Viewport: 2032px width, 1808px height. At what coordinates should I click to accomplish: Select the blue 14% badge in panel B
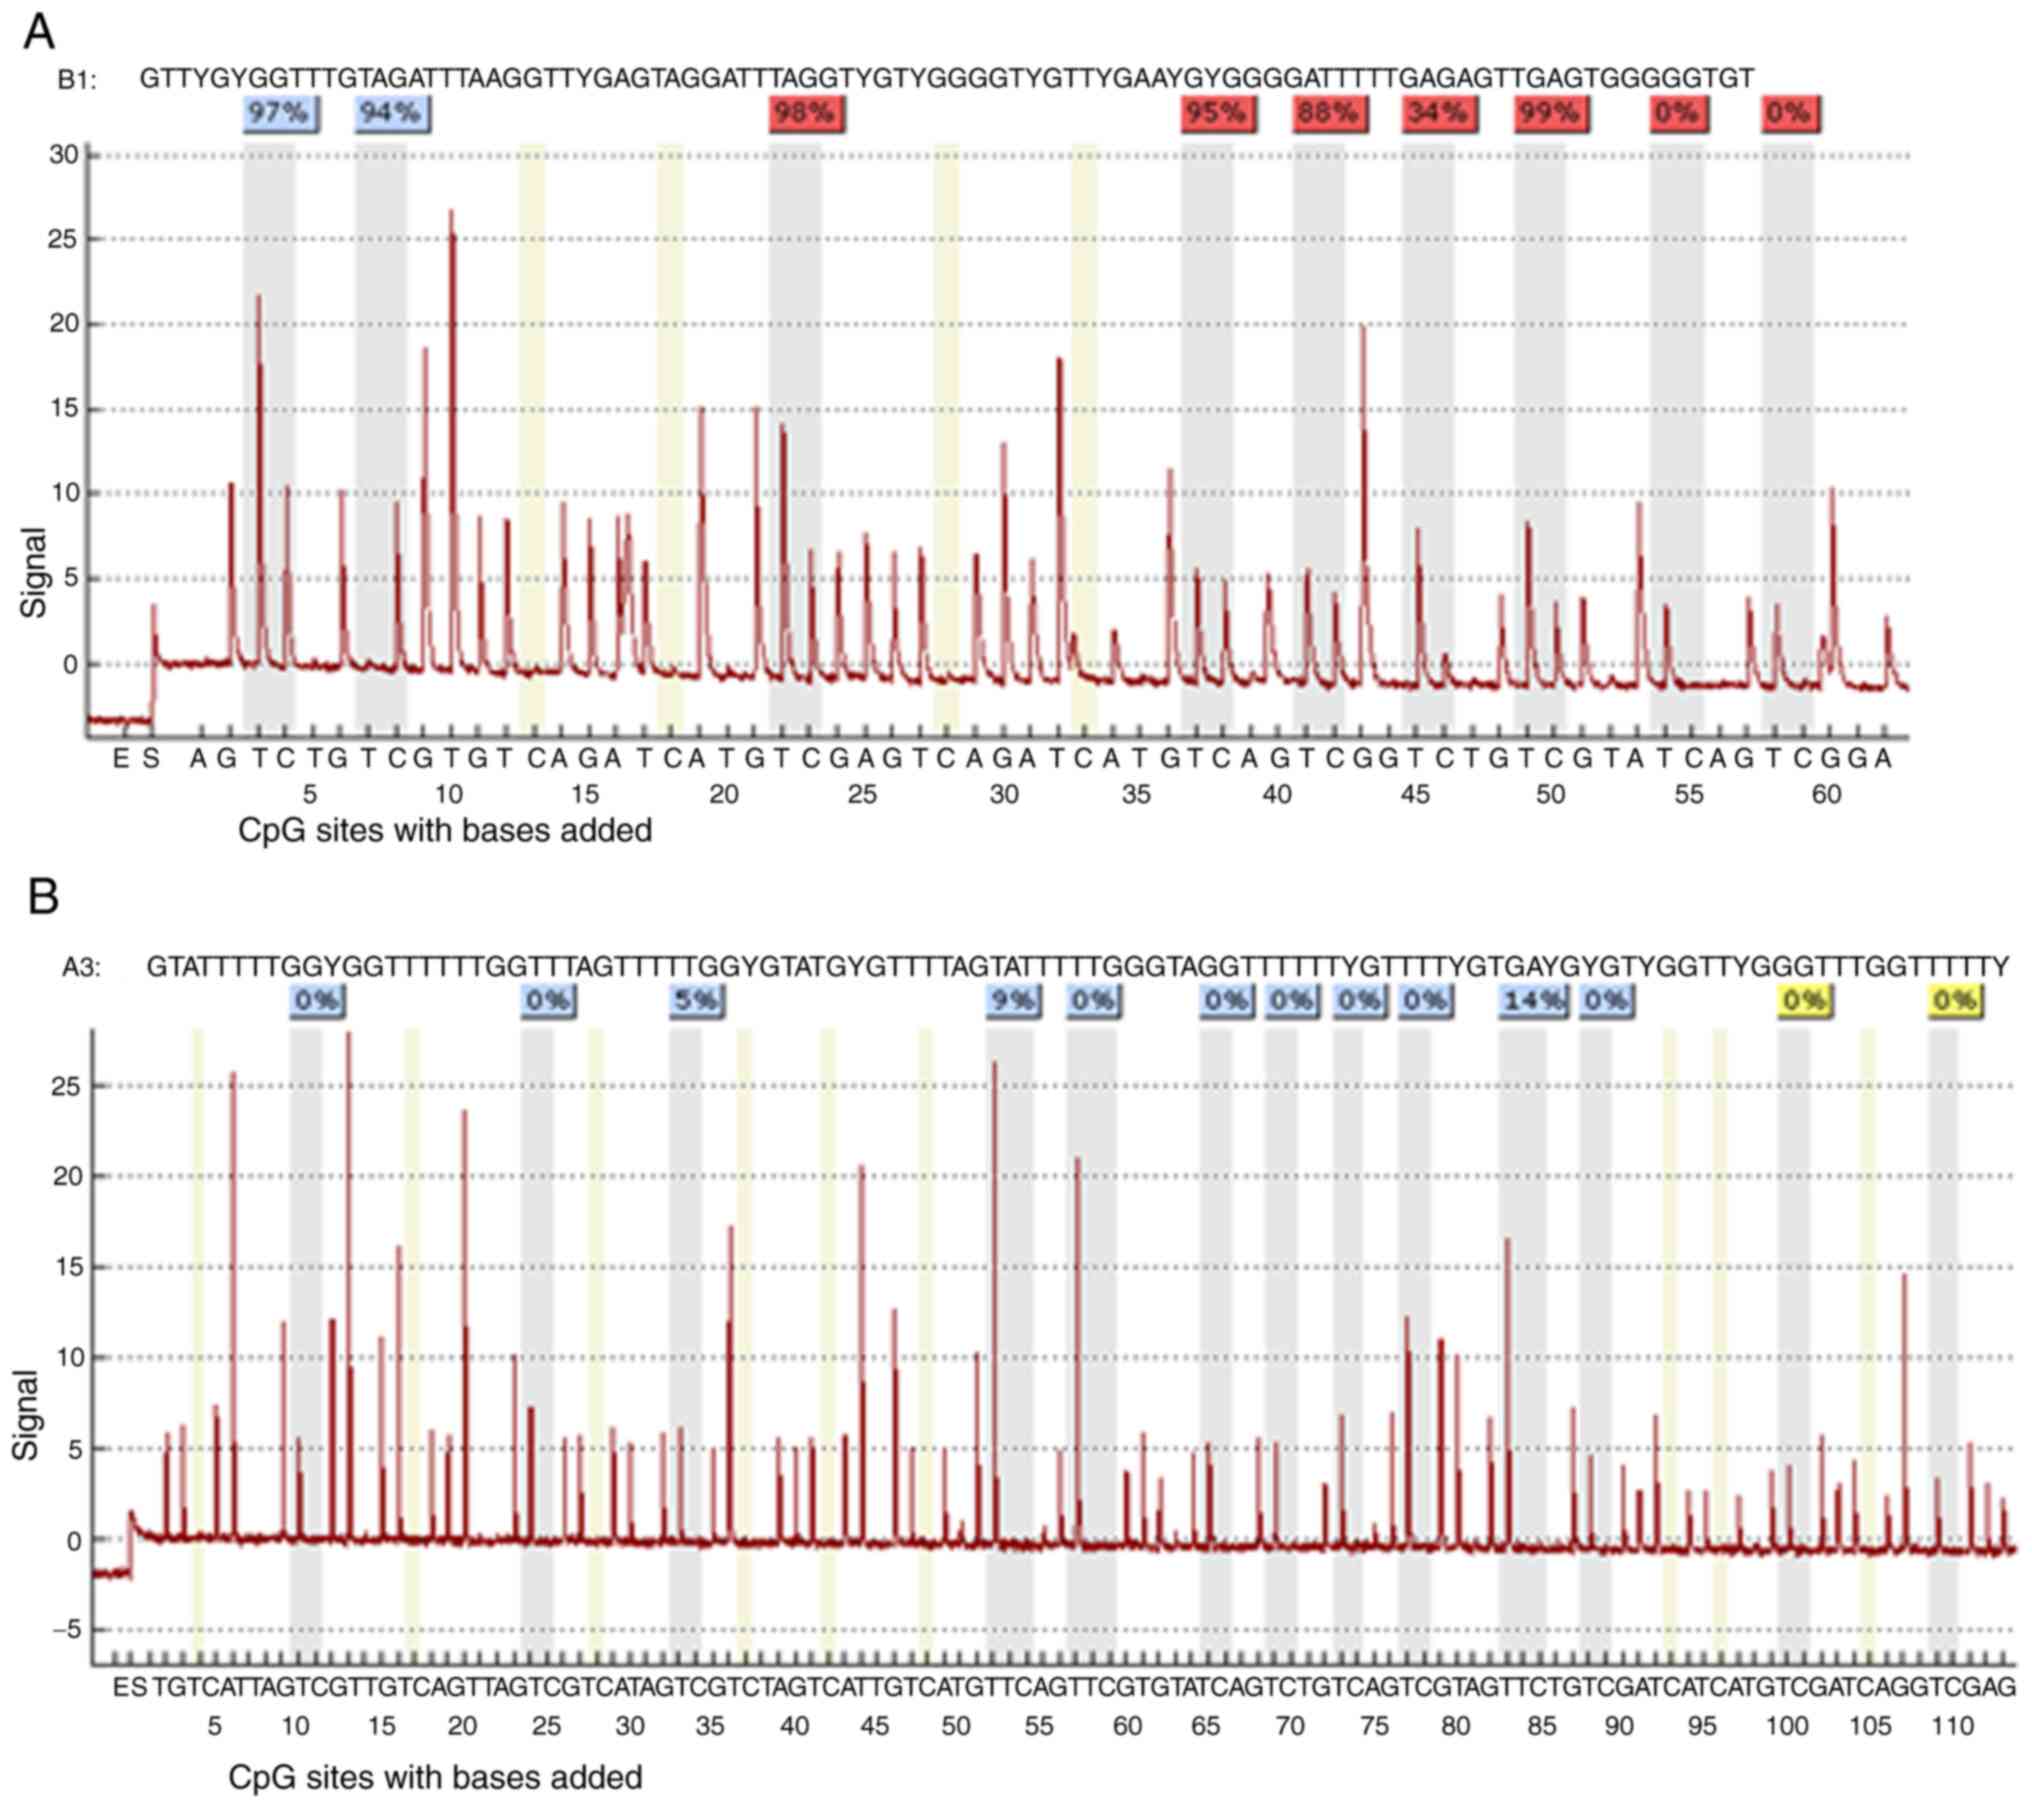coord(1532,999)
